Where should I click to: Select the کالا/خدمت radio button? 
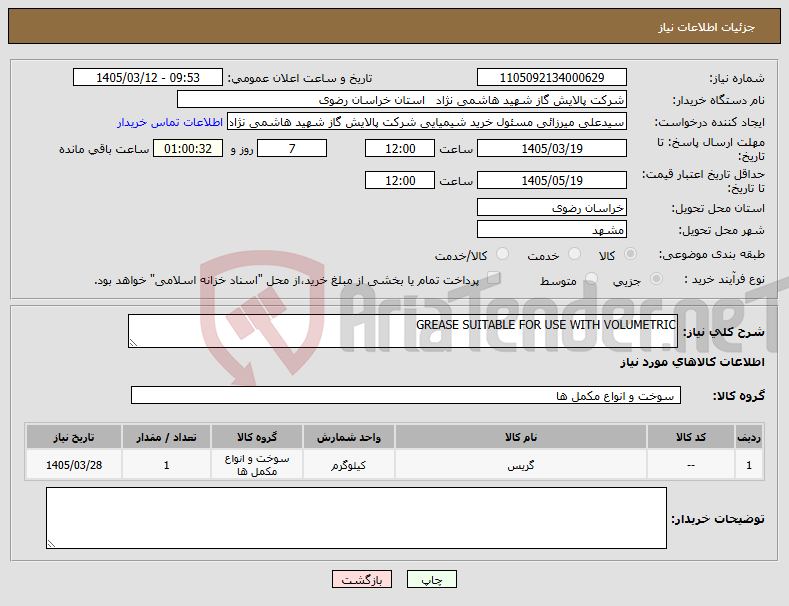click(502, 254)
